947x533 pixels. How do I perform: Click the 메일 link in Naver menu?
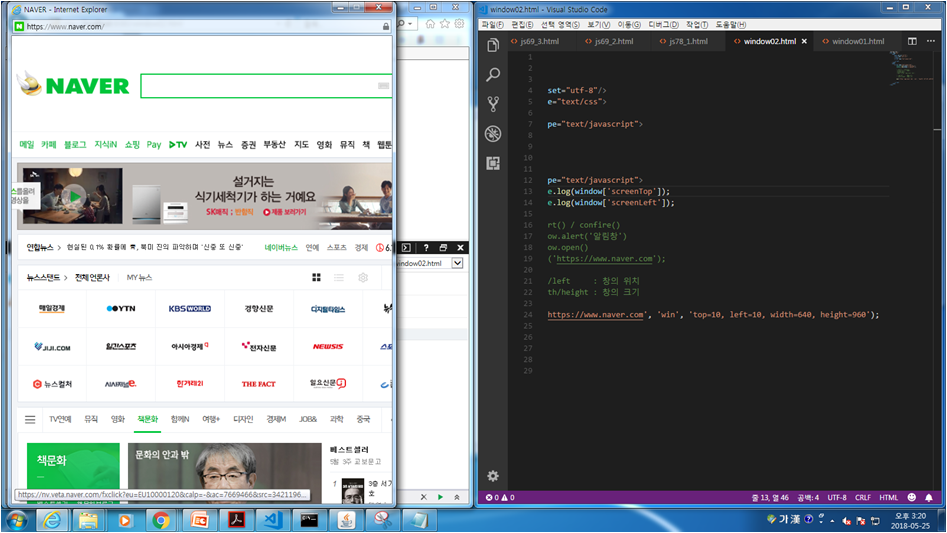click(x=27, y=144)
